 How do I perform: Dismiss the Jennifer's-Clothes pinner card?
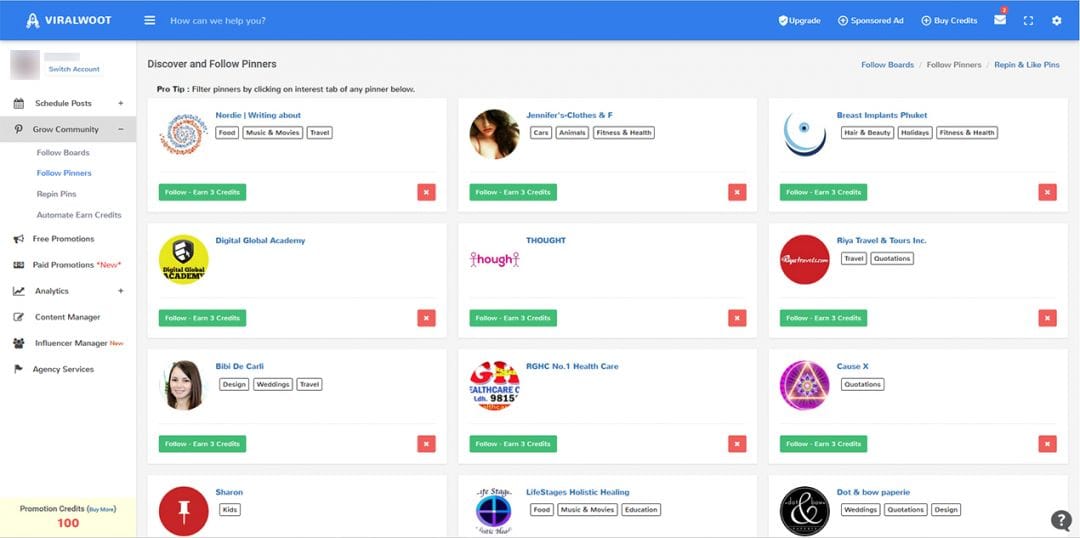click(737, 192)
